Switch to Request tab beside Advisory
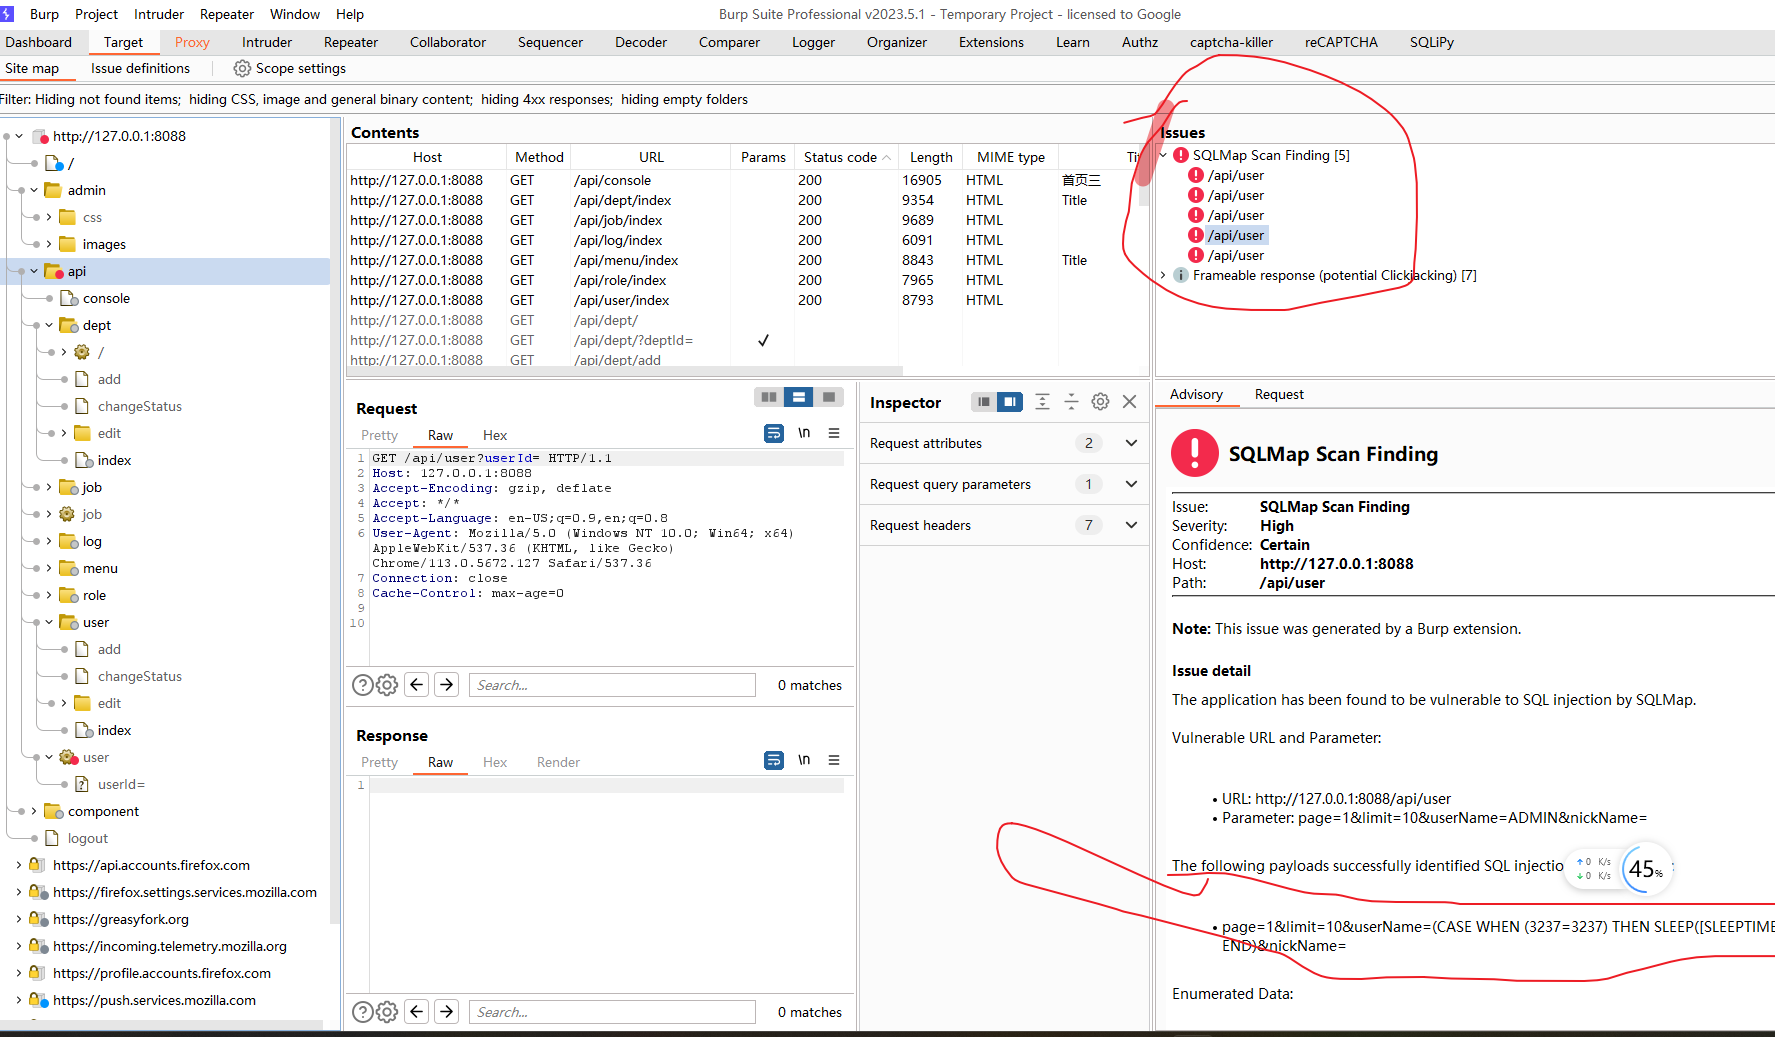1775x1037 pixels. click(x=1279, y=394)
